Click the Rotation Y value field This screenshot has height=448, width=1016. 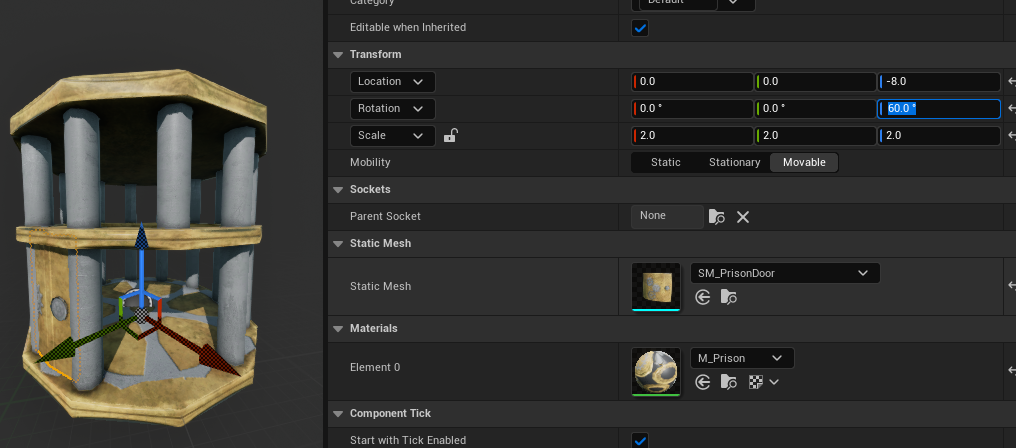[x=815, y=108]
